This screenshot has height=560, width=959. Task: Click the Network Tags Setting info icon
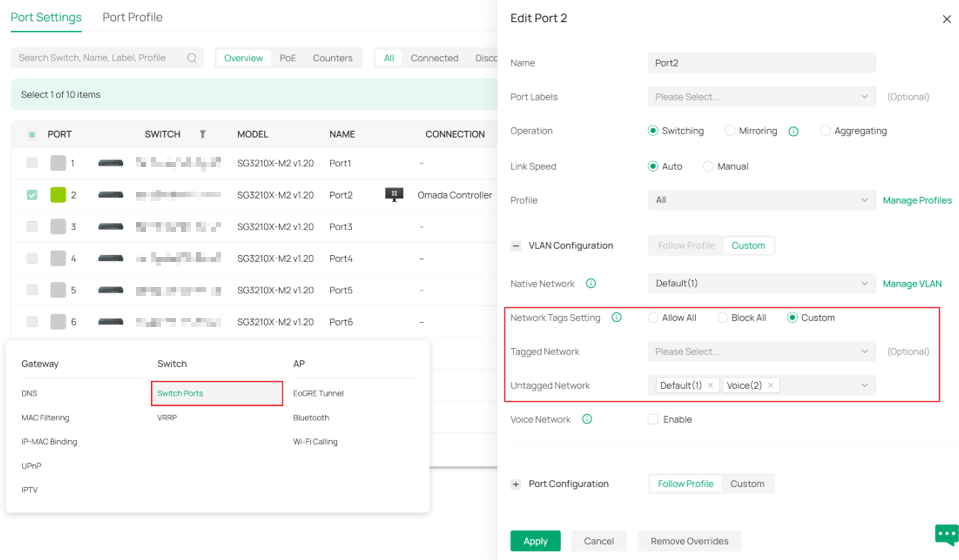[616, 317]
